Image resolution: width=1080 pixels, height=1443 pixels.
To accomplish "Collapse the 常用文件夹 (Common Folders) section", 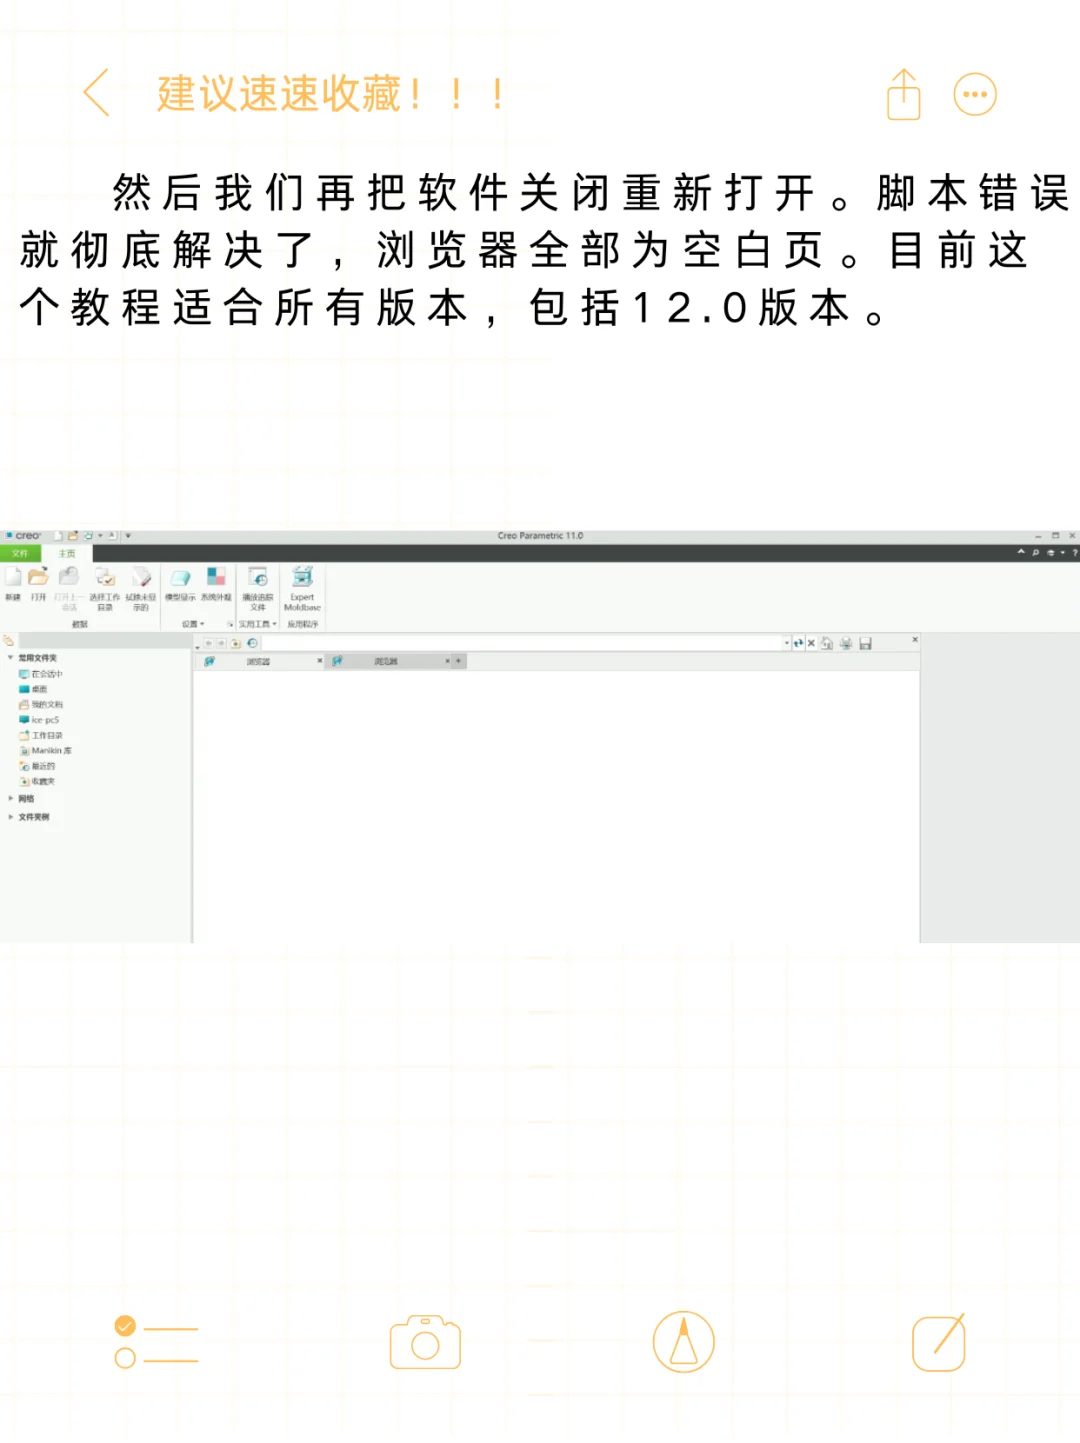I will coord(9,658).
